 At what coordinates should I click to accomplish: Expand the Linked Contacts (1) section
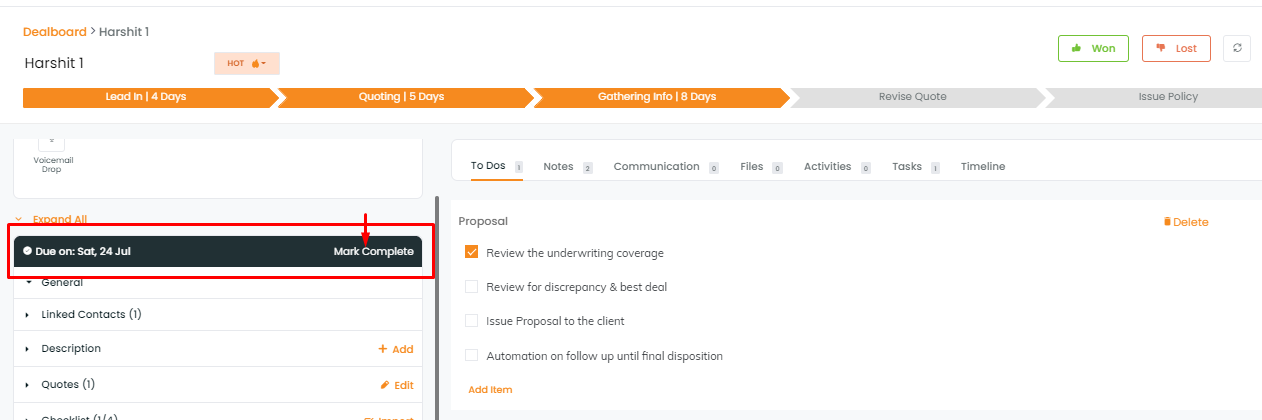pos(216,314)
